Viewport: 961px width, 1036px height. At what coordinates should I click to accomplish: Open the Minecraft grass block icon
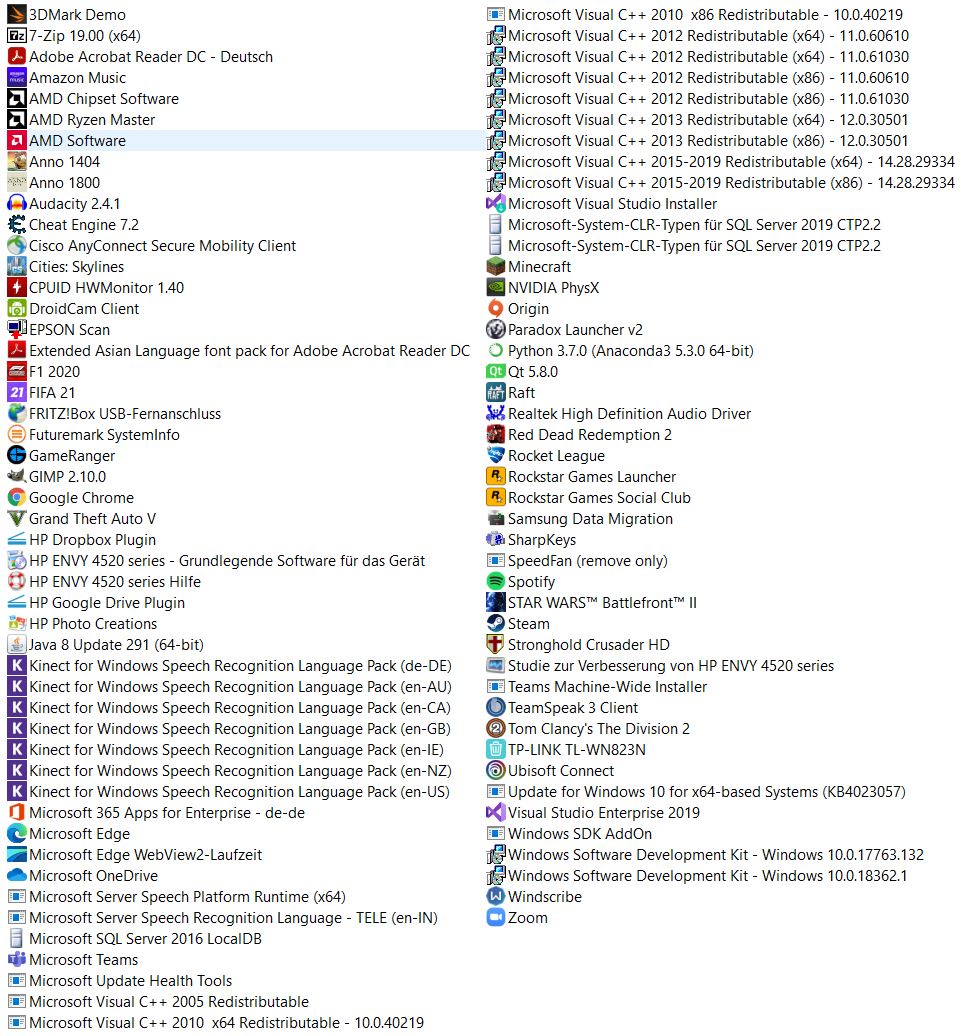point(495,267)
